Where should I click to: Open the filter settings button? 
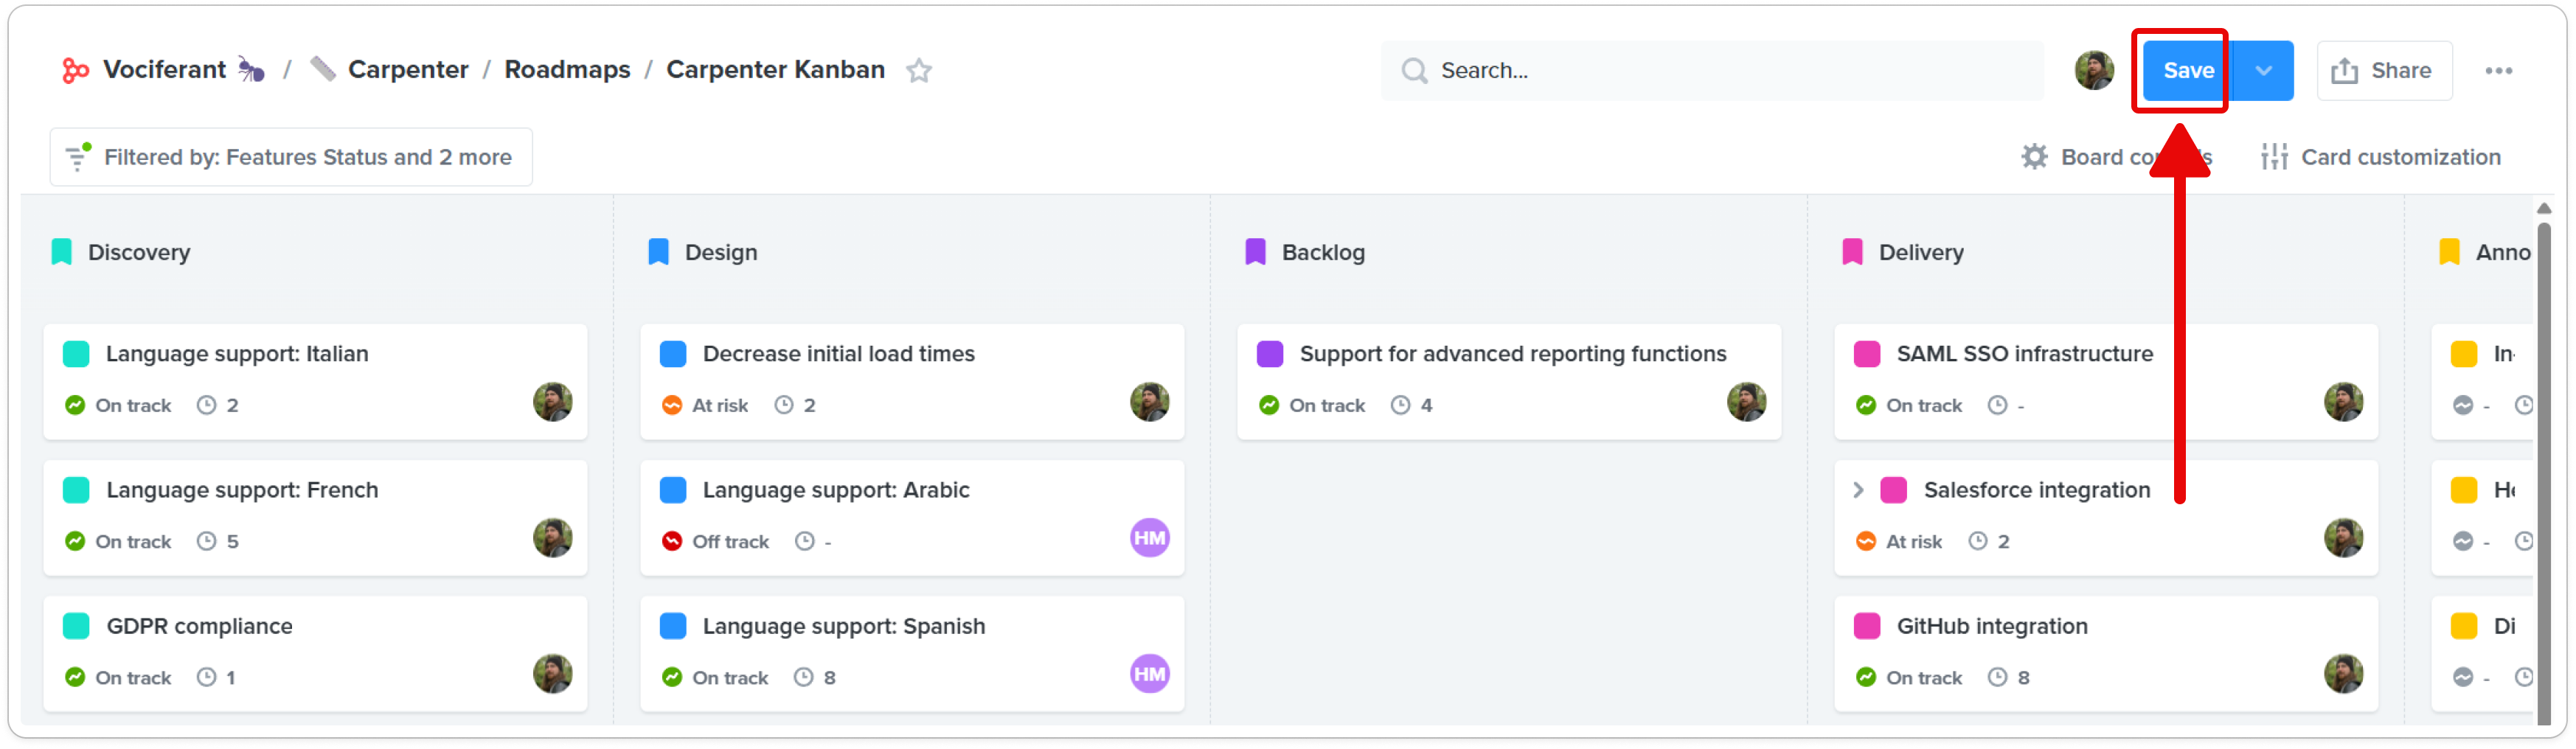(291, 157)
